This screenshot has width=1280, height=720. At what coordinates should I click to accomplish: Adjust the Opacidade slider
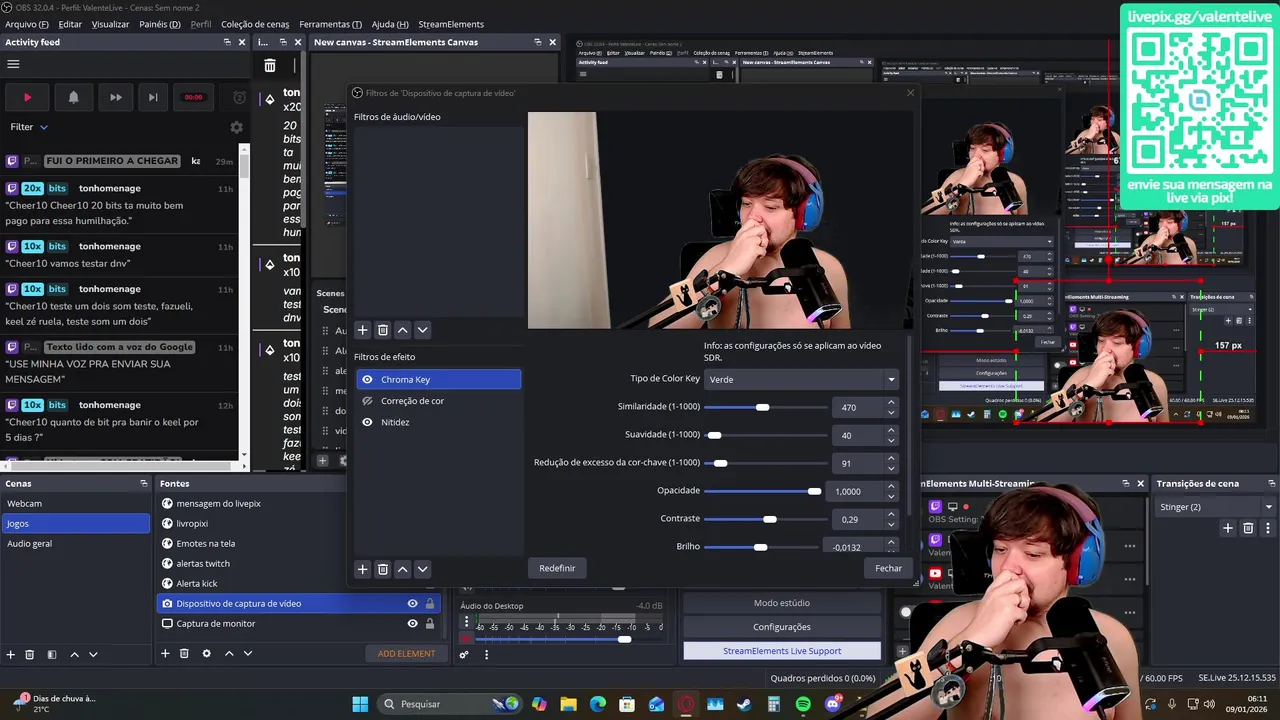click(x=763, y=491)
